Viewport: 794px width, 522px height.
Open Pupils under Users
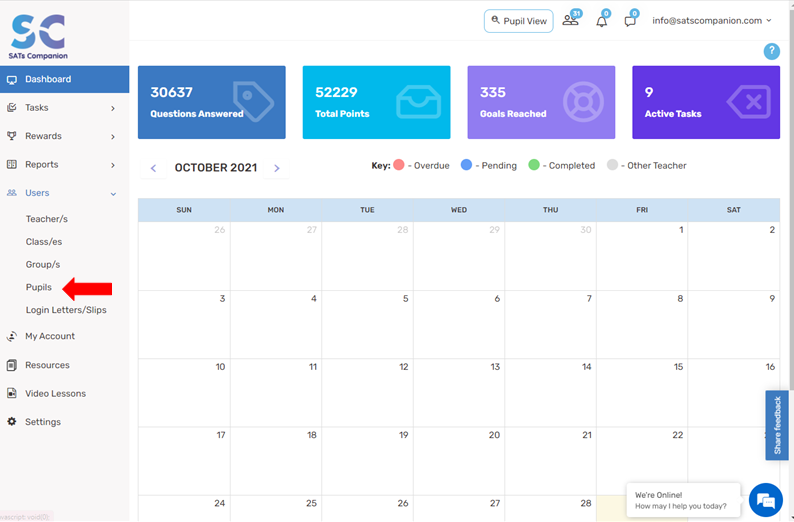pos(39,287)
